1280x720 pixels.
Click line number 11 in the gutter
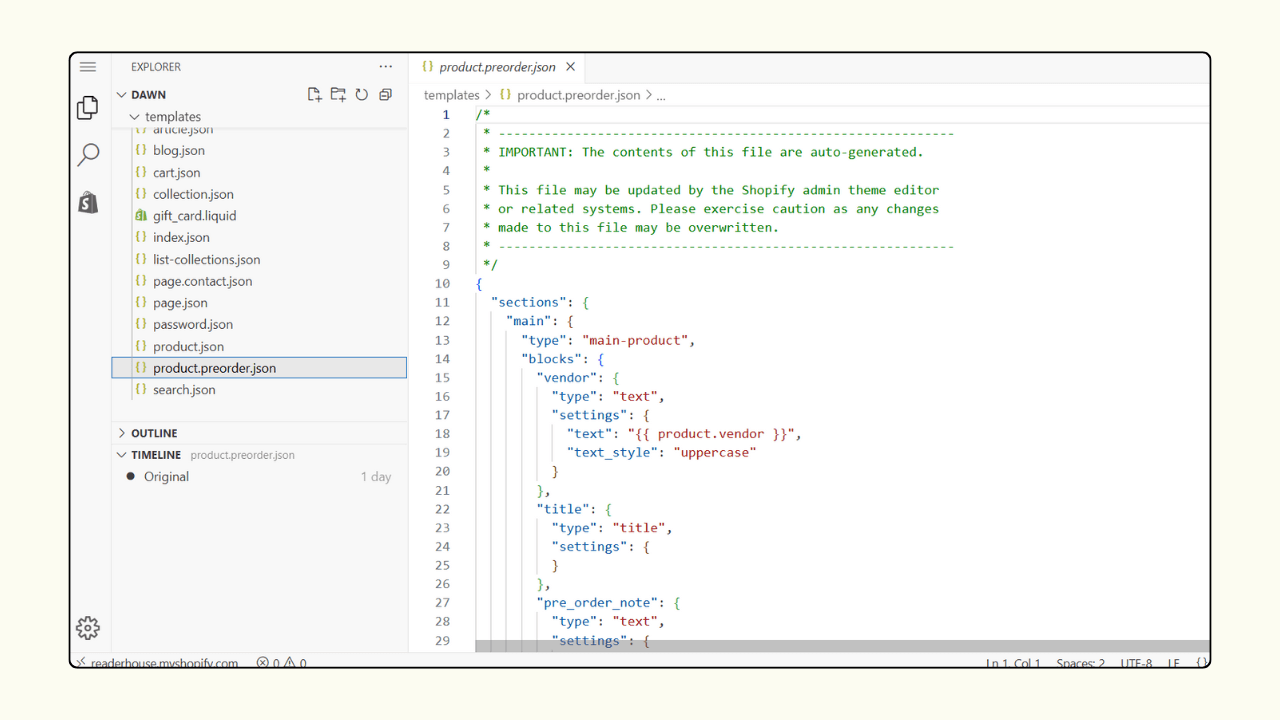tap(442, 302)
